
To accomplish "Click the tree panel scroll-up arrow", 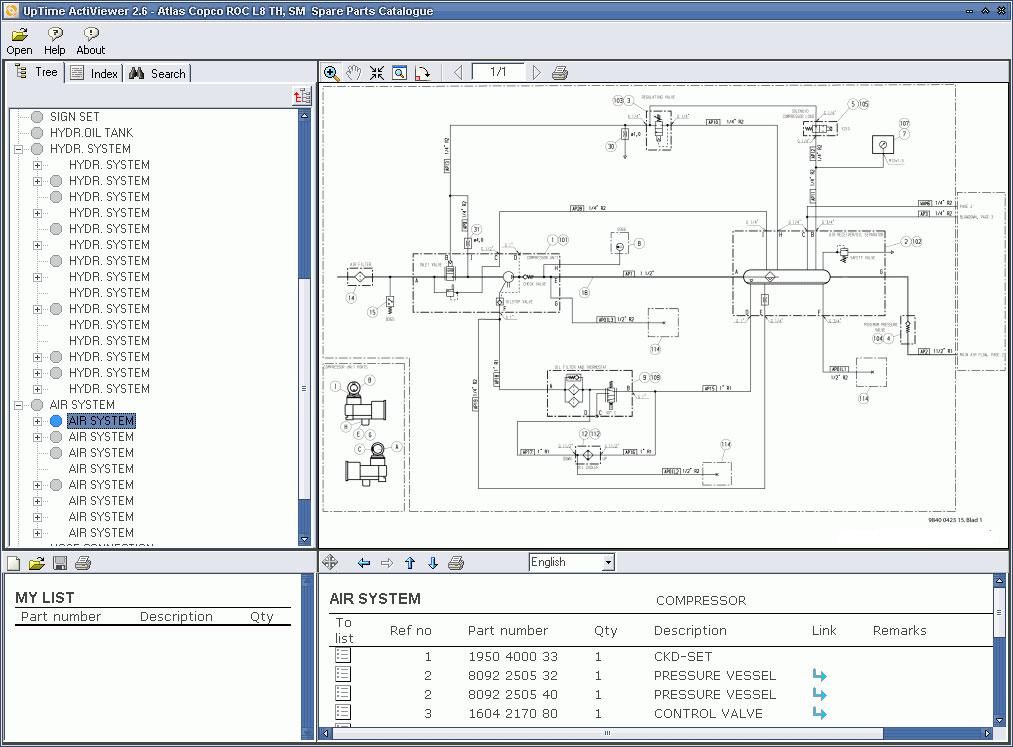I will (x=304, y=116).
